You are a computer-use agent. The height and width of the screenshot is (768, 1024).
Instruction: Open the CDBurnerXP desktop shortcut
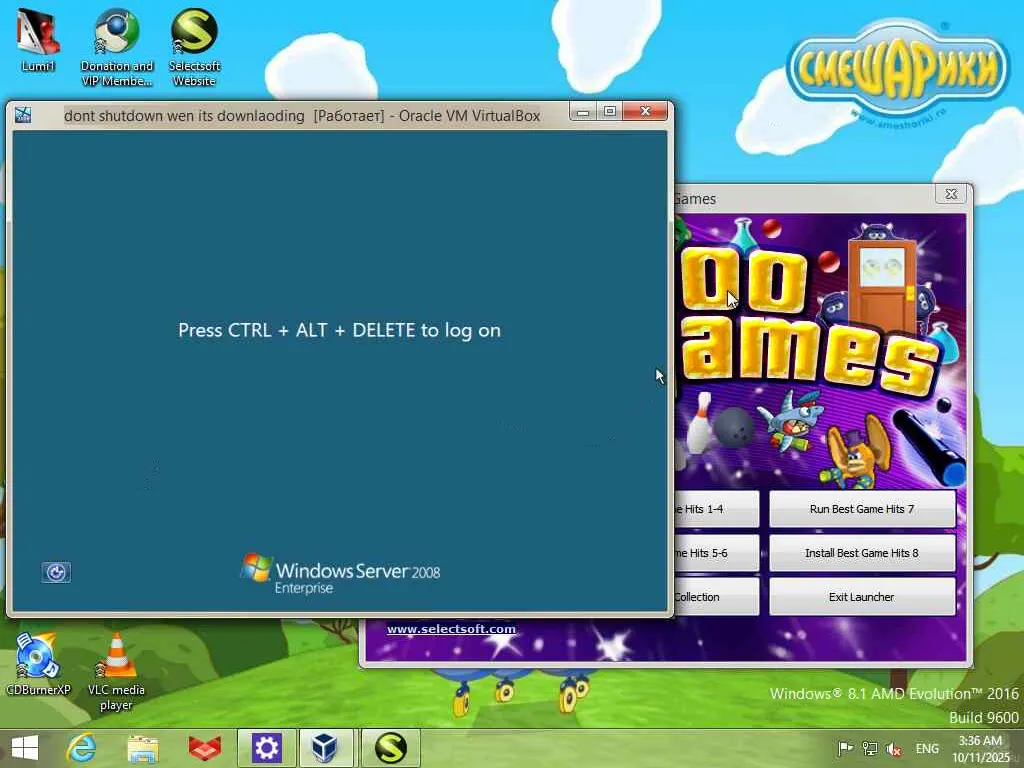point(38,664)
